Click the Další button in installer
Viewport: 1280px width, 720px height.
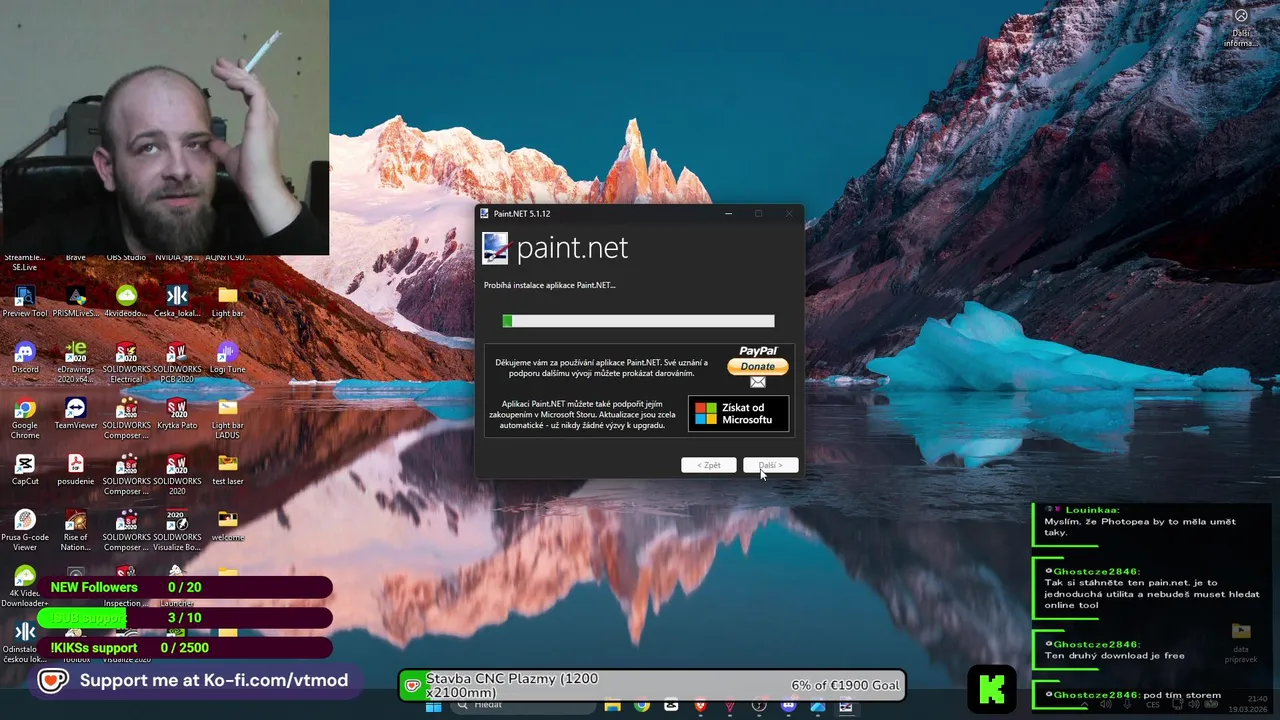coord(770,465)
